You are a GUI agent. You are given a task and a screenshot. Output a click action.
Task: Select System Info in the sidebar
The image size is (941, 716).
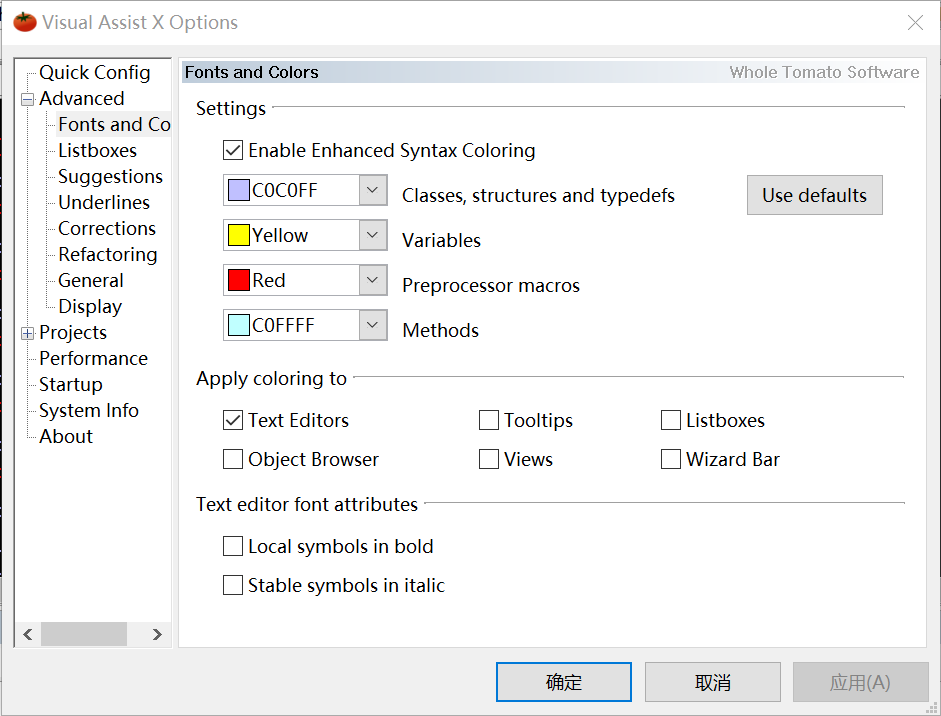(x=88, y=410)
